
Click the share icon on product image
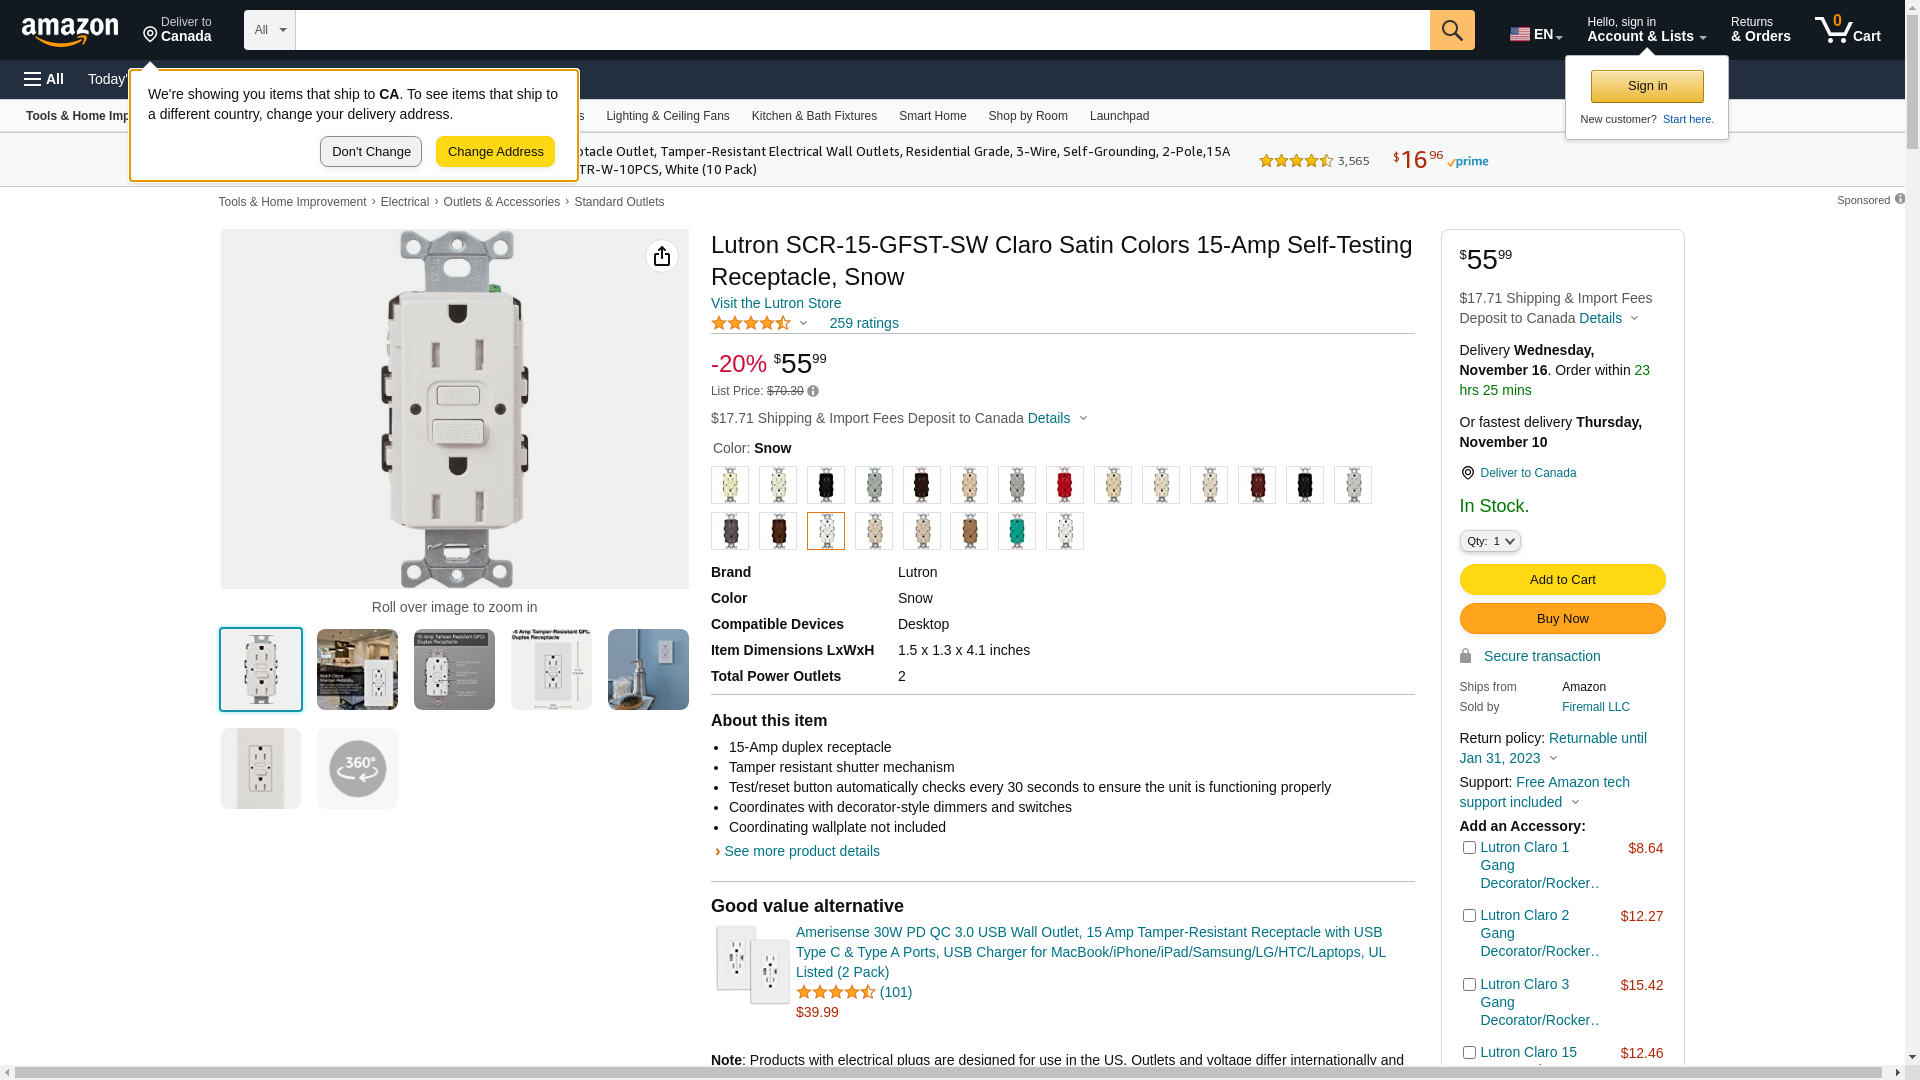661,257
